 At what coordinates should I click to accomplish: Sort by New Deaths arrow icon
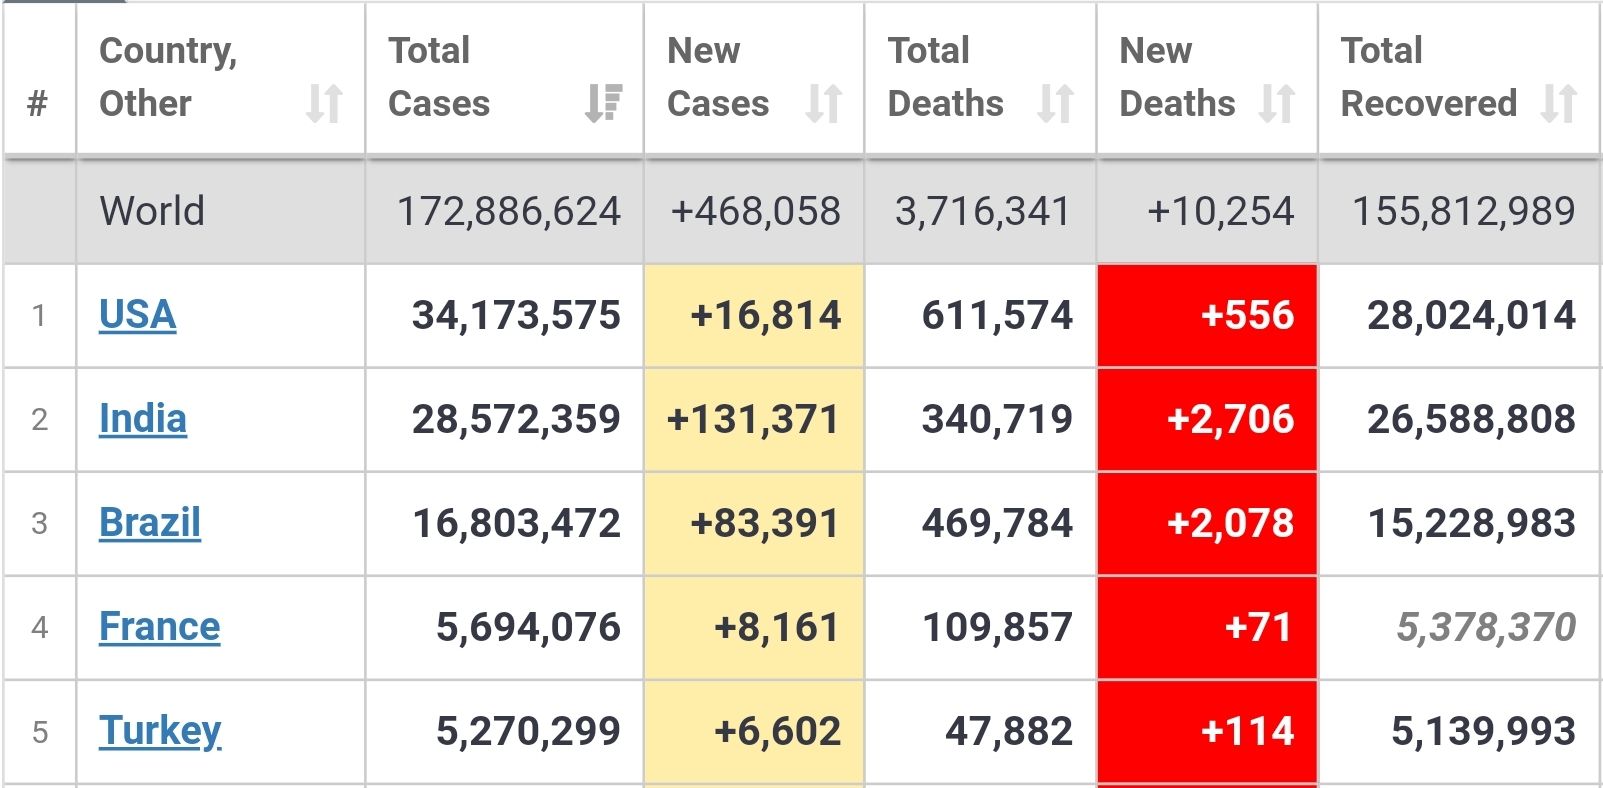1277,103
